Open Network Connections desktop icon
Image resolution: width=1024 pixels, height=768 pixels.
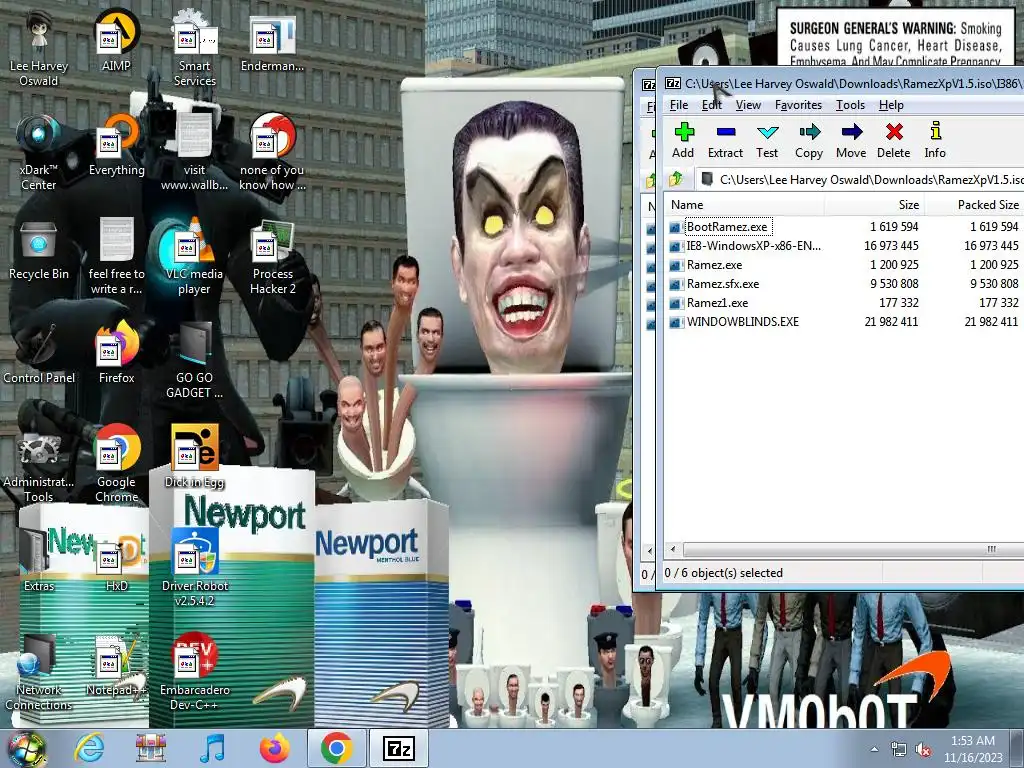click(x=39, y=673)
